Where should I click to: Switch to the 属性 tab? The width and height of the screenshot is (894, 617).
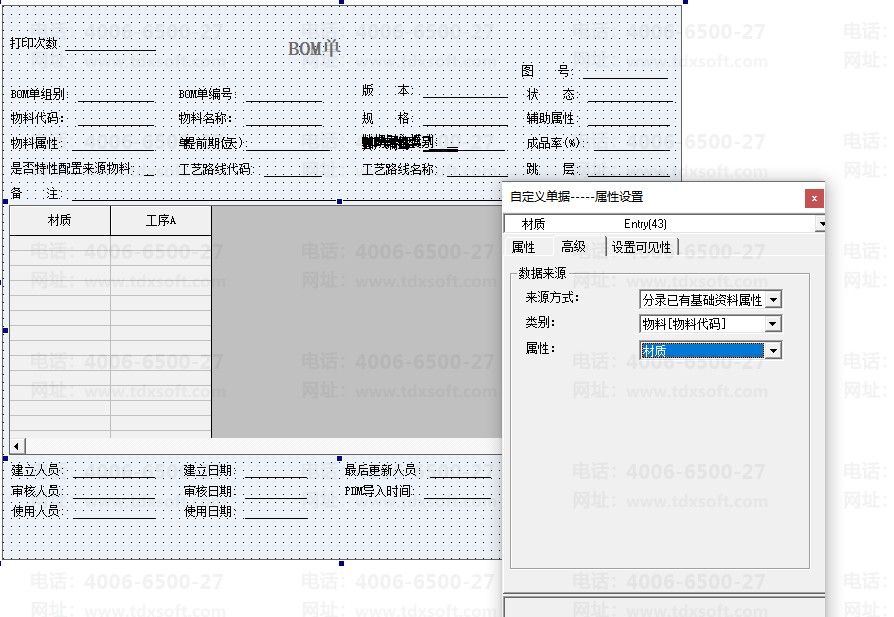click(x=523, y=247)
